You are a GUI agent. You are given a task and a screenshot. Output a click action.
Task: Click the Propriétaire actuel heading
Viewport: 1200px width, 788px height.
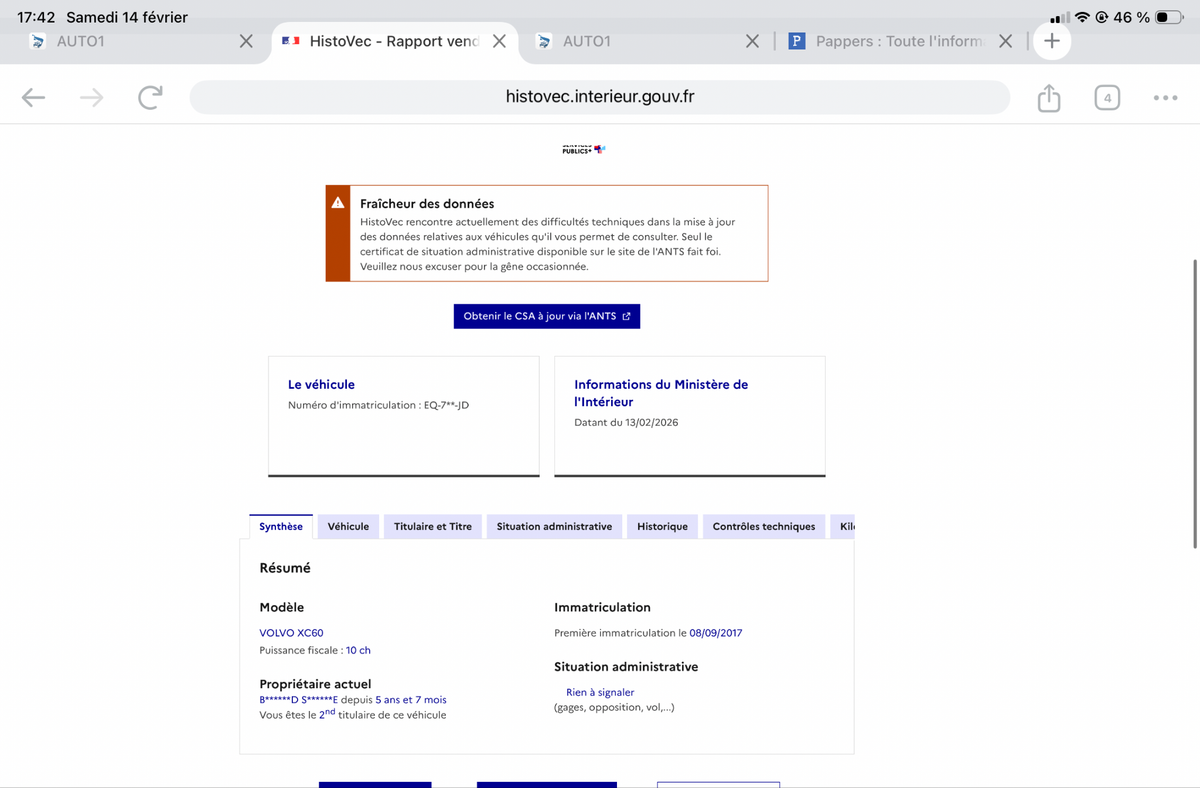coord(315,684)
